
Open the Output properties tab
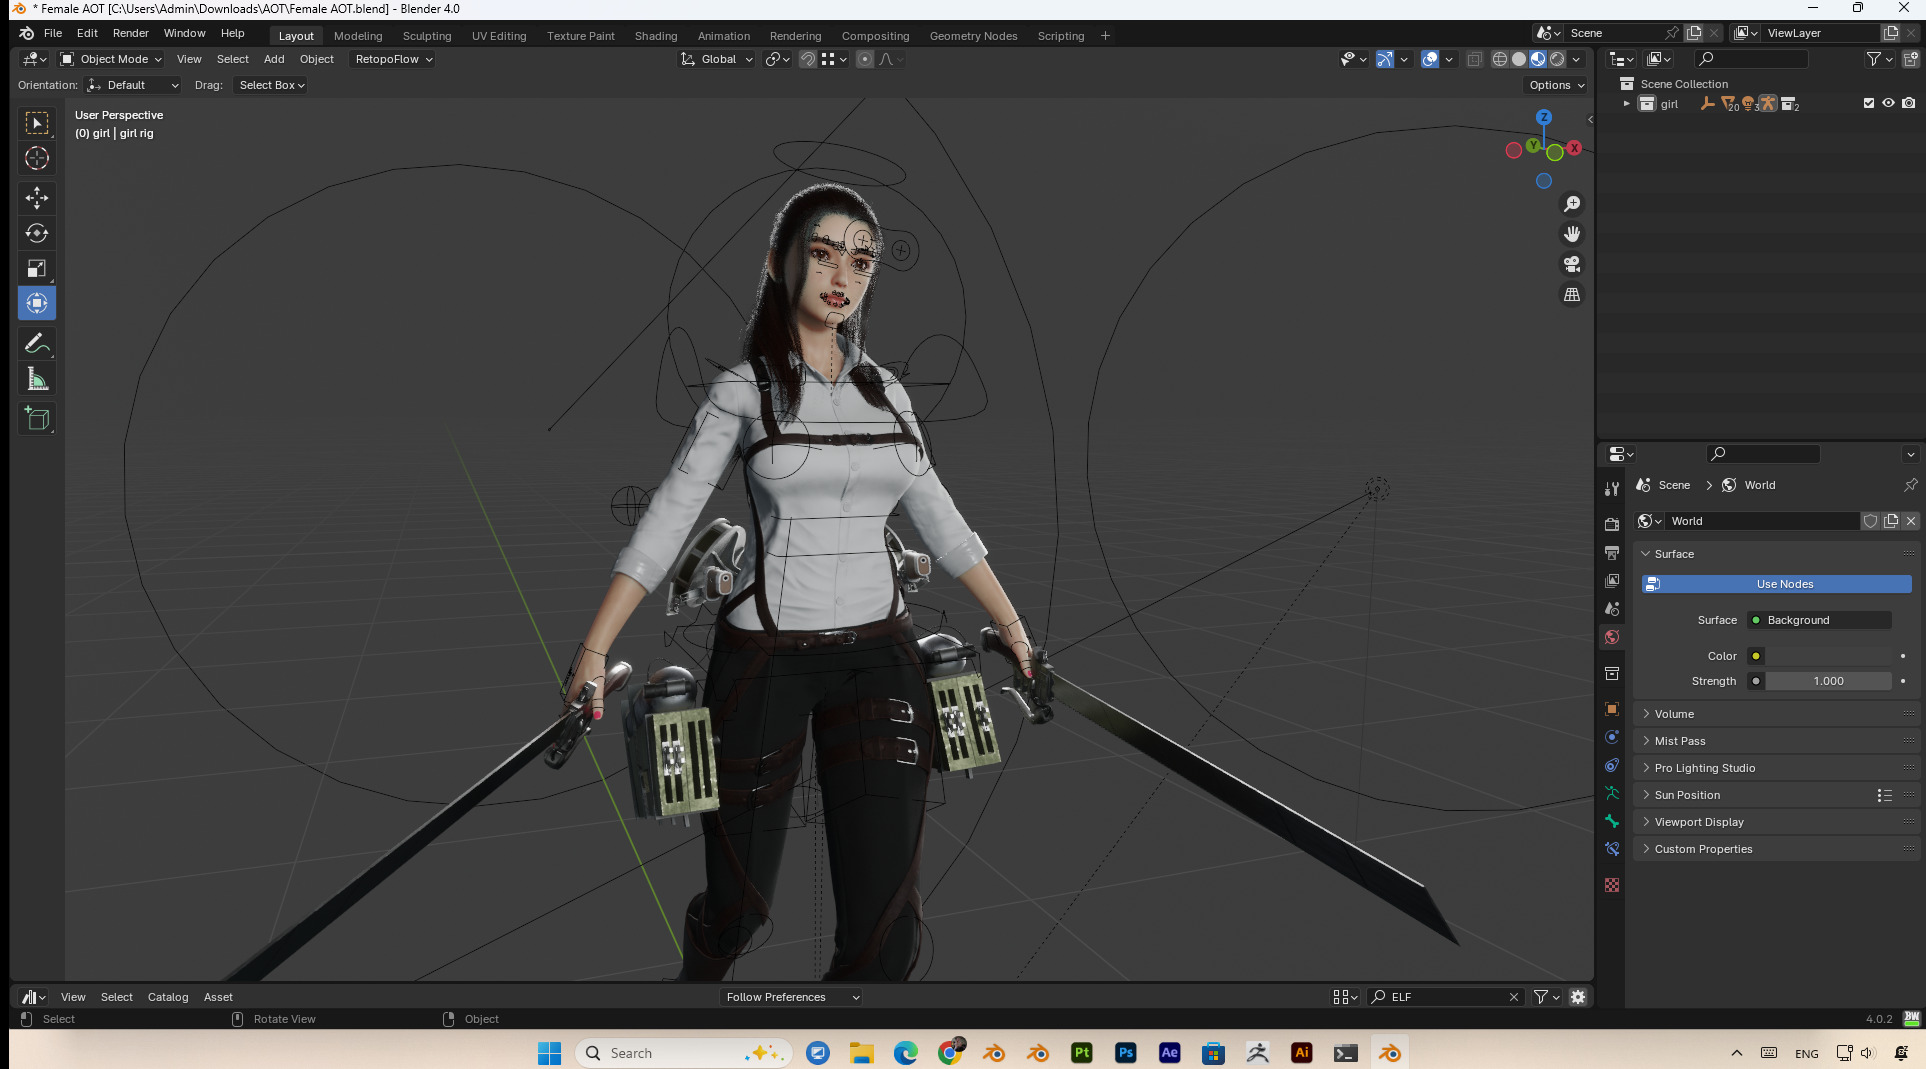pos(1612,552)
